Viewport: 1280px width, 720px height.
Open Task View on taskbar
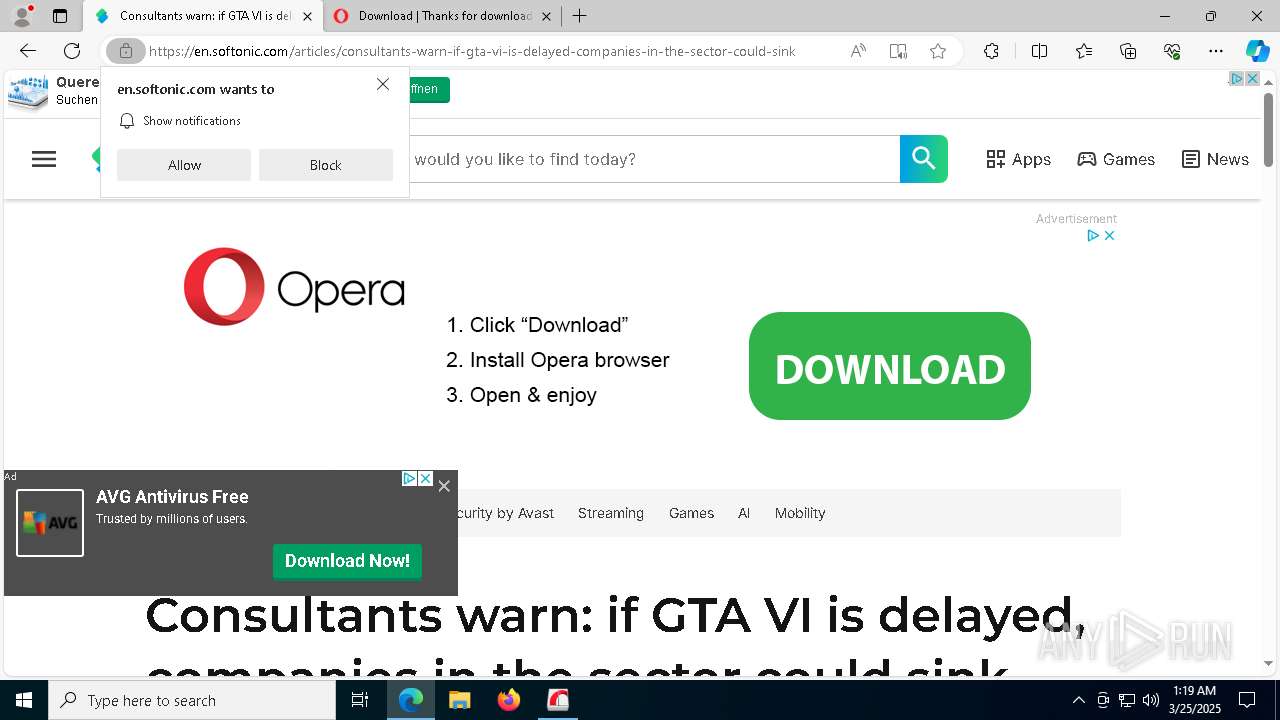[360, 700]
